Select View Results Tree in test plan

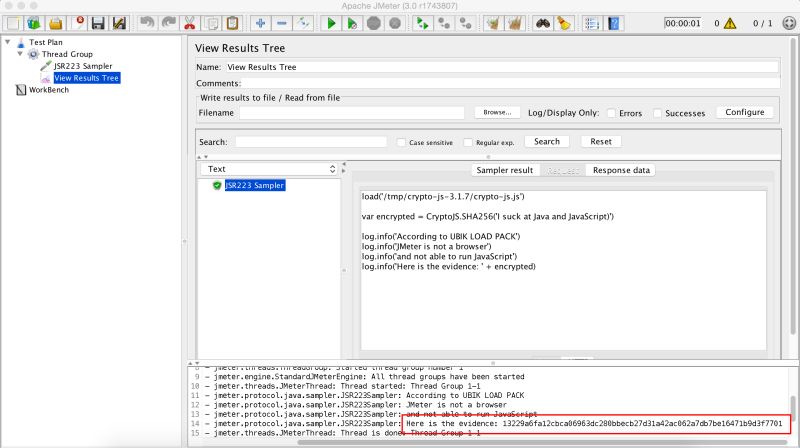click(x=87, y=78)
